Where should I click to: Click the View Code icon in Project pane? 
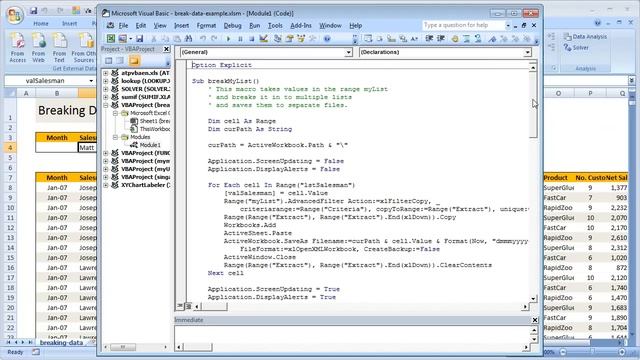pyautogui.click(x=109, y=61)
